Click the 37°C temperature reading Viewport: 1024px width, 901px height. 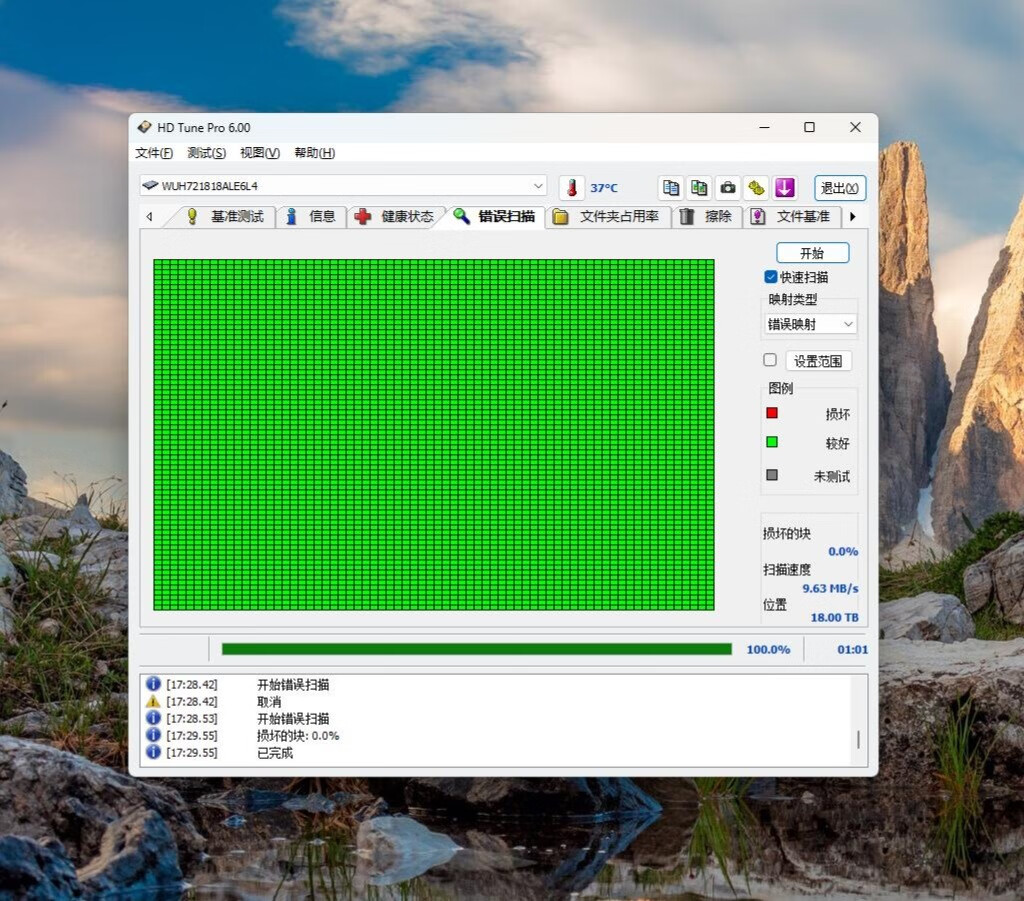604,188
